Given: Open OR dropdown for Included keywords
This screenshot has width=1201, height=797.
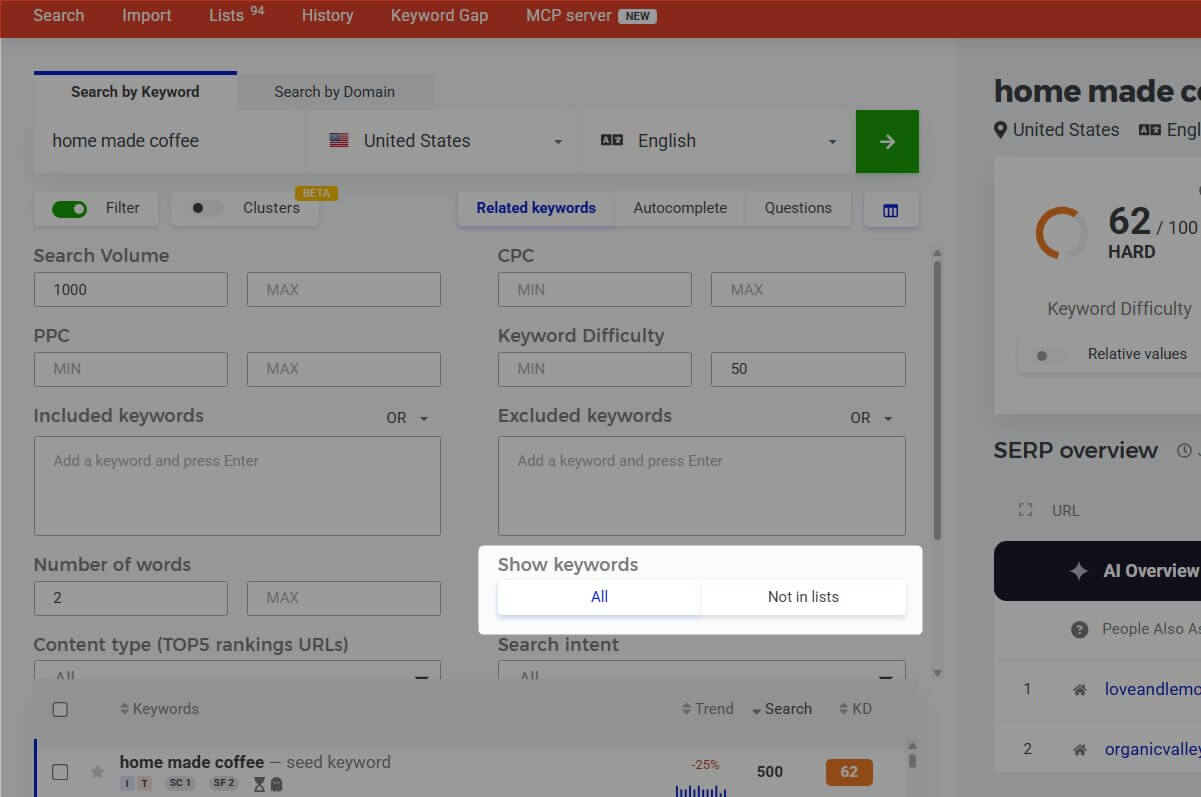Looking at the screenshot, I should (408, 418).
